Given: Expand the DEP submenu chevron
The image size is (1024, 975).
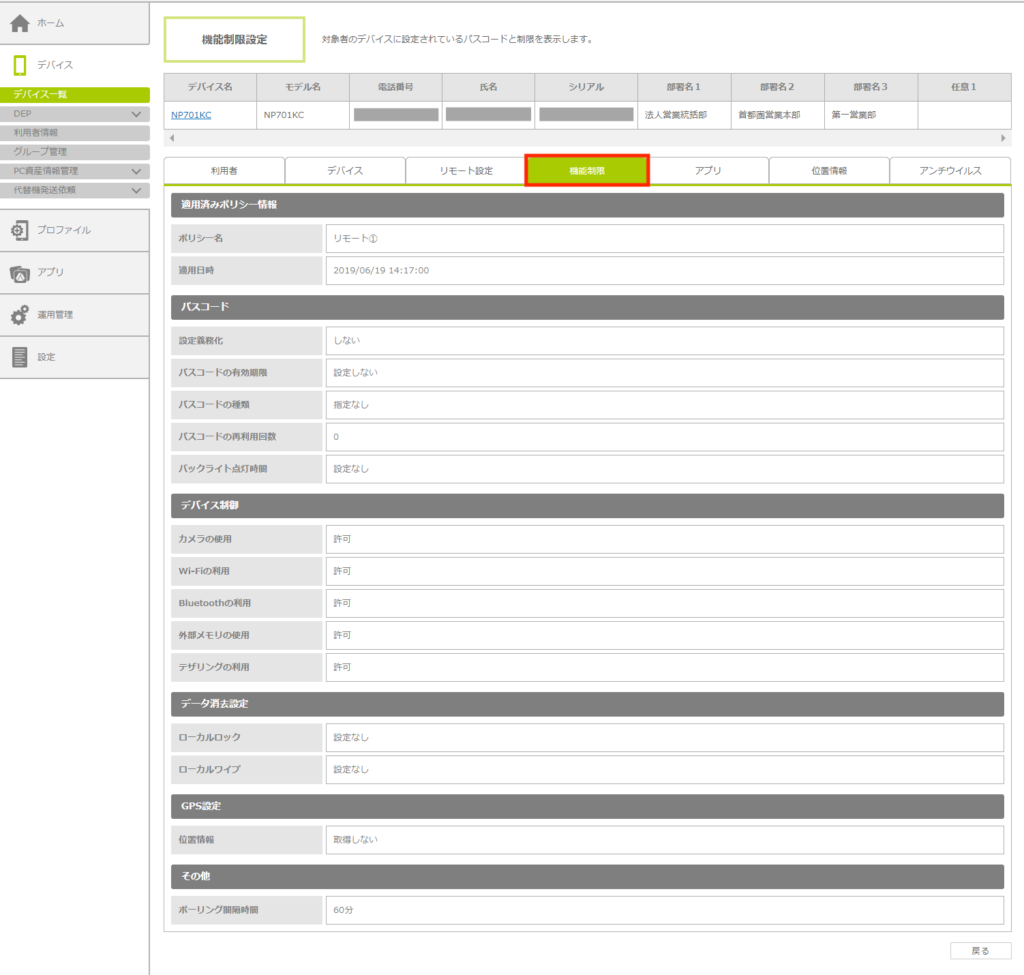Looking at the screenshot, I should 137,114.
